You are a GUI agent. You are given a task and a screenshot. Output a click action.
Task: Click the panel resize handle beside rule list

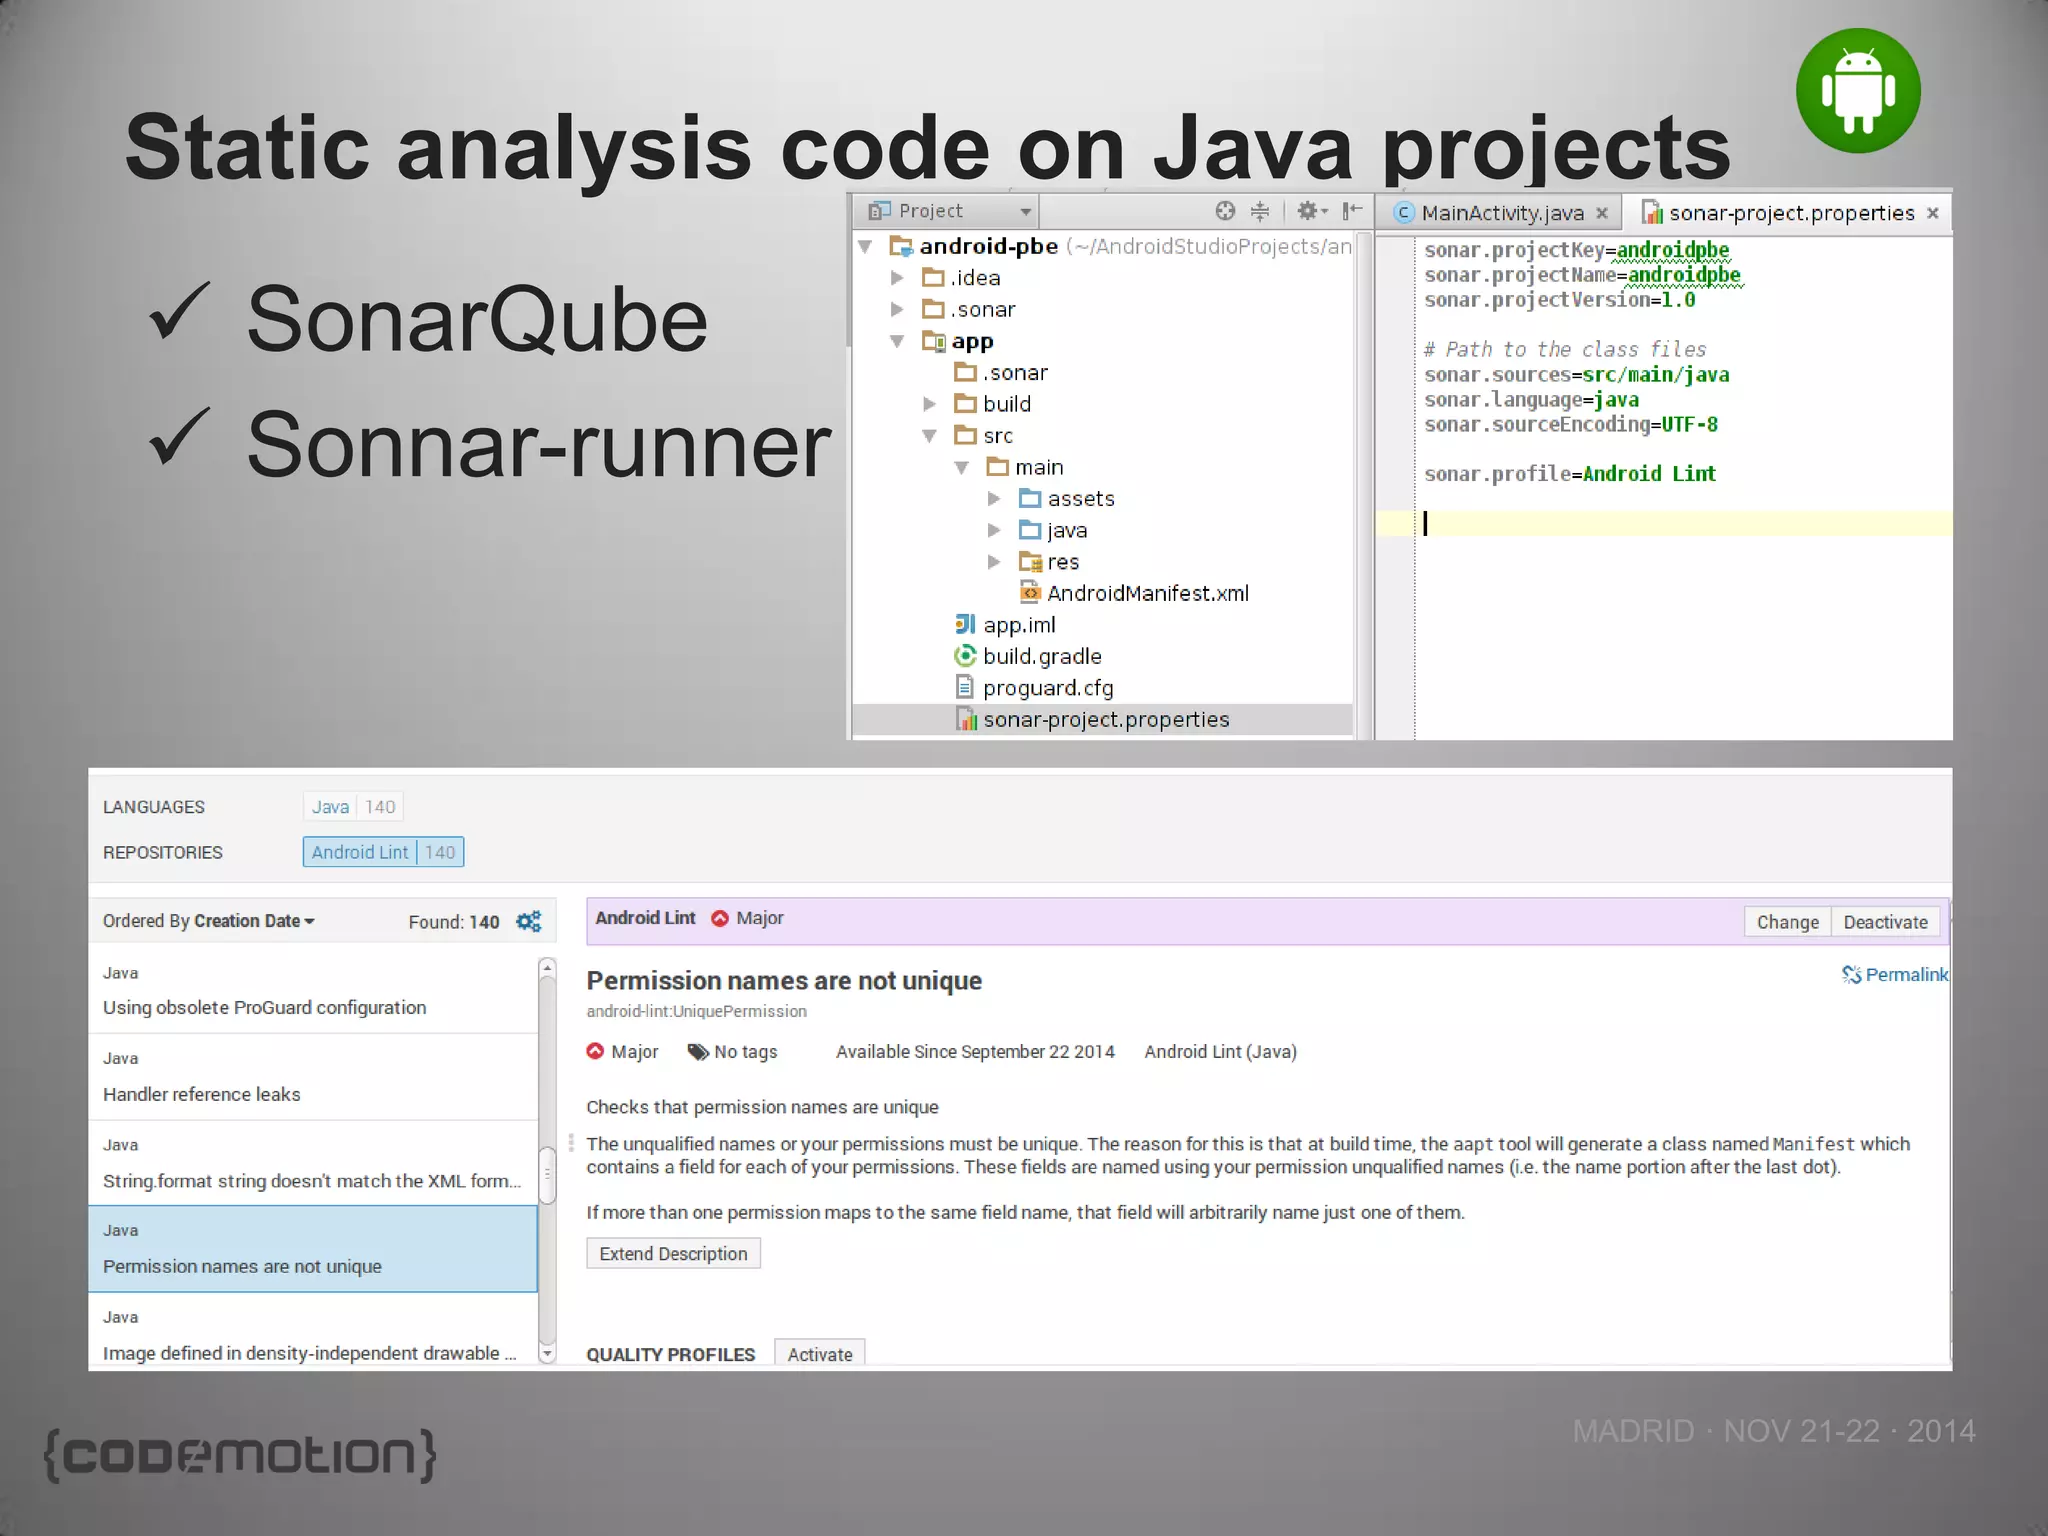[571, 1142]
